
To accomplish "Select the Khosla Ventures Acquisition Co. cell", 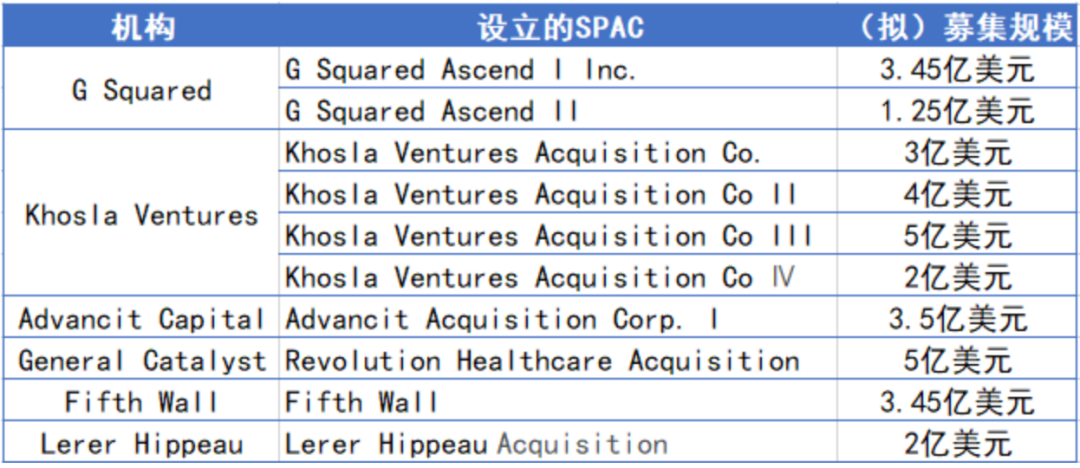I will (523, 153).
